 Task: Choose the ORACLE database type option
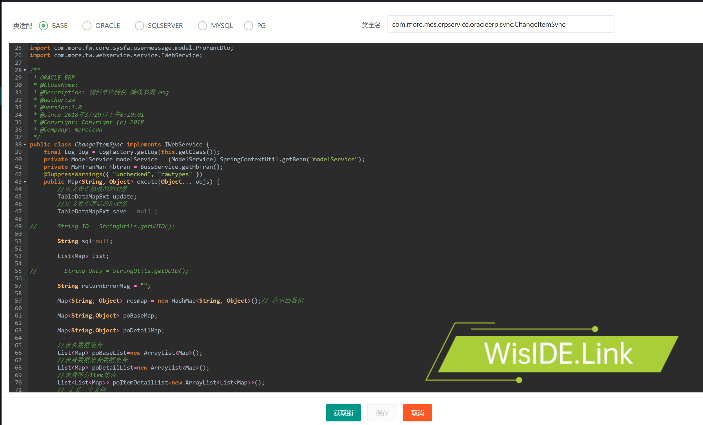click(x=87, y=25)
